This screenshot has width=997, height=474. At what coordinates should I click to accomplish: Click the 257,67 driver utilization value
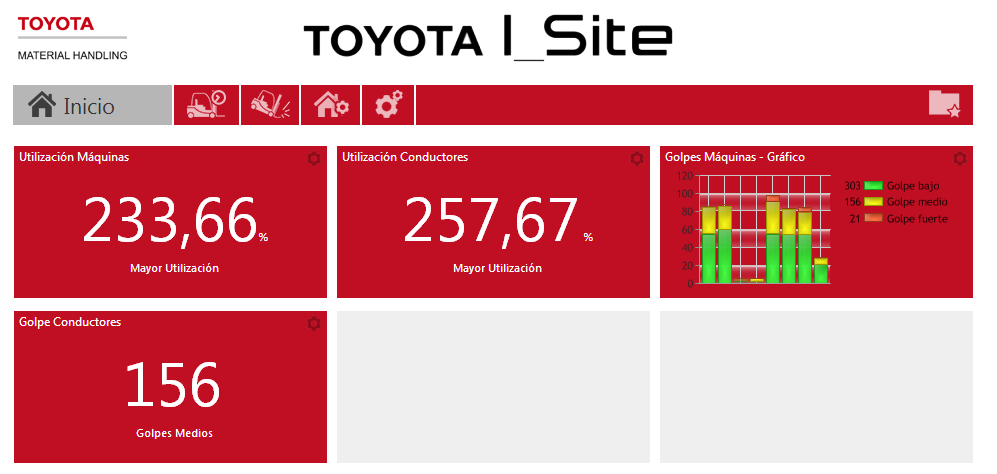pos(492,221)
